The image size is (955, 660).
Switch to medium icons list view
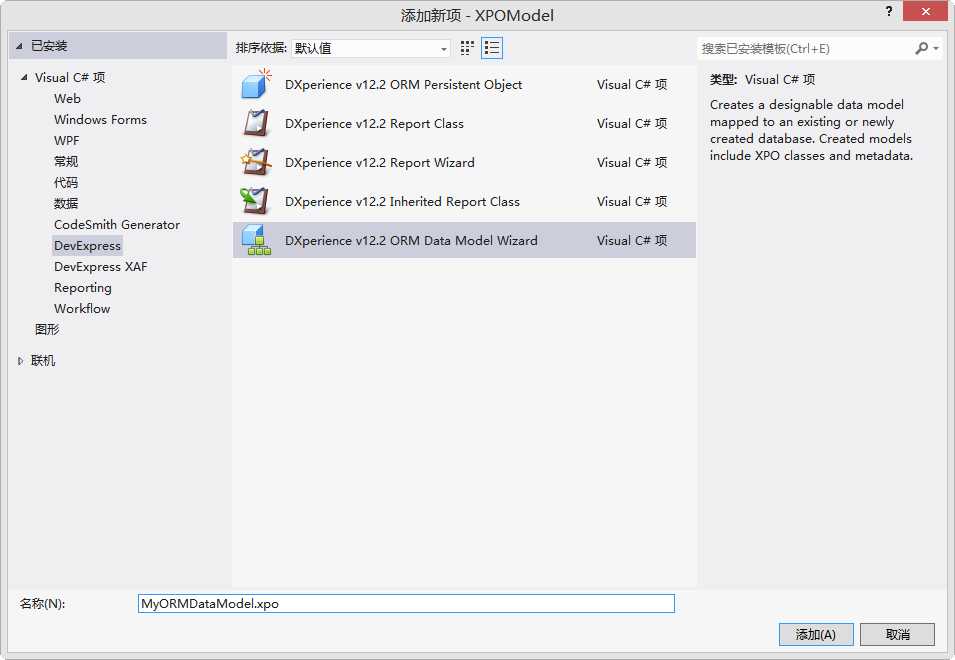coord(492,48)
